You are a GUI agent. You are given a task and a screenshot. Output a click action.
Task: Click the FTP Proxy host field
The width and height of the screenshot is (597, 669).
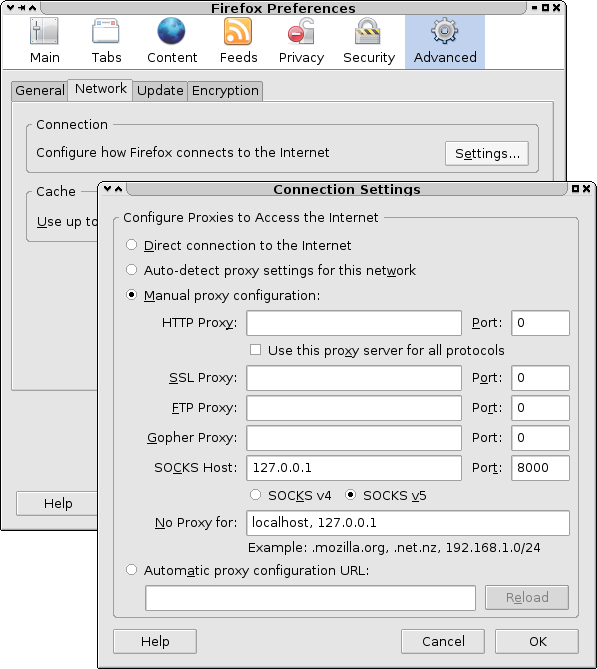click(x=354, y=408)
